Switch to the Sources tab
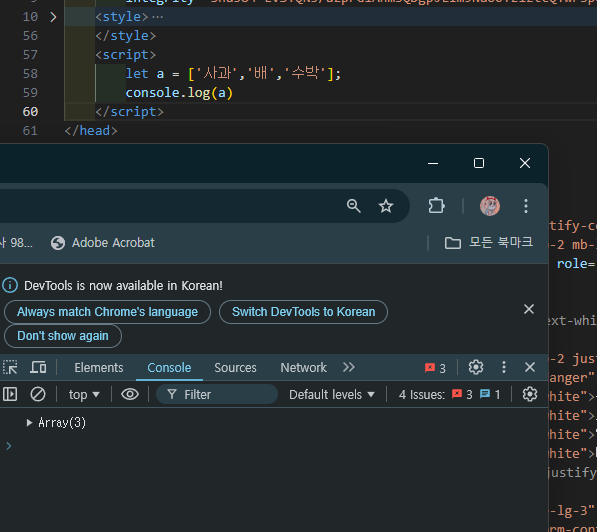The width and height of the screenshot is (597, 532). tap(235, 367)
